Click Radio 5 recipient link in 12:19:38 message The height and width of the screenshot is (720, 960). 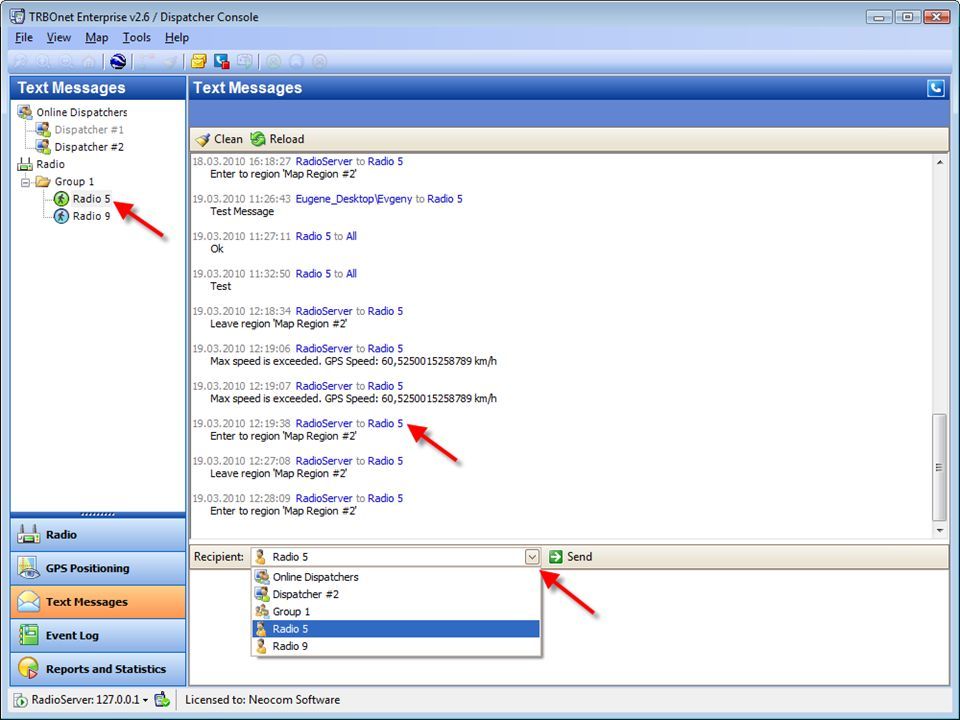pyautogui.click(x=385, y=423)
